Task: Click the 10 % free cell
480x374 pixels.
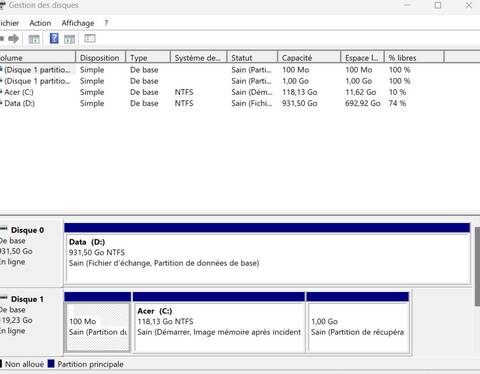Action: pos(397,92)
